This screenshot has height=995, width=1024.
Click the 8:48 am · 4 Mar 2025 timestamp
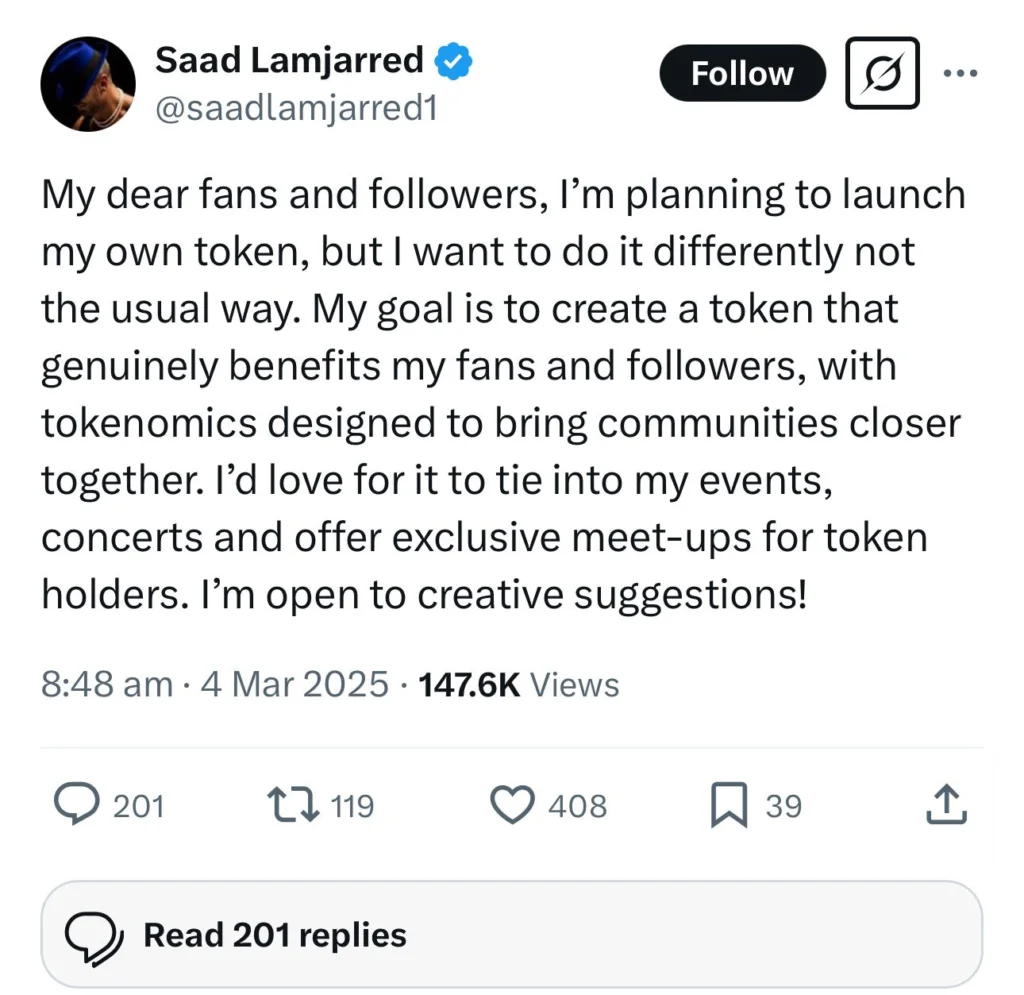click(214, 685)
